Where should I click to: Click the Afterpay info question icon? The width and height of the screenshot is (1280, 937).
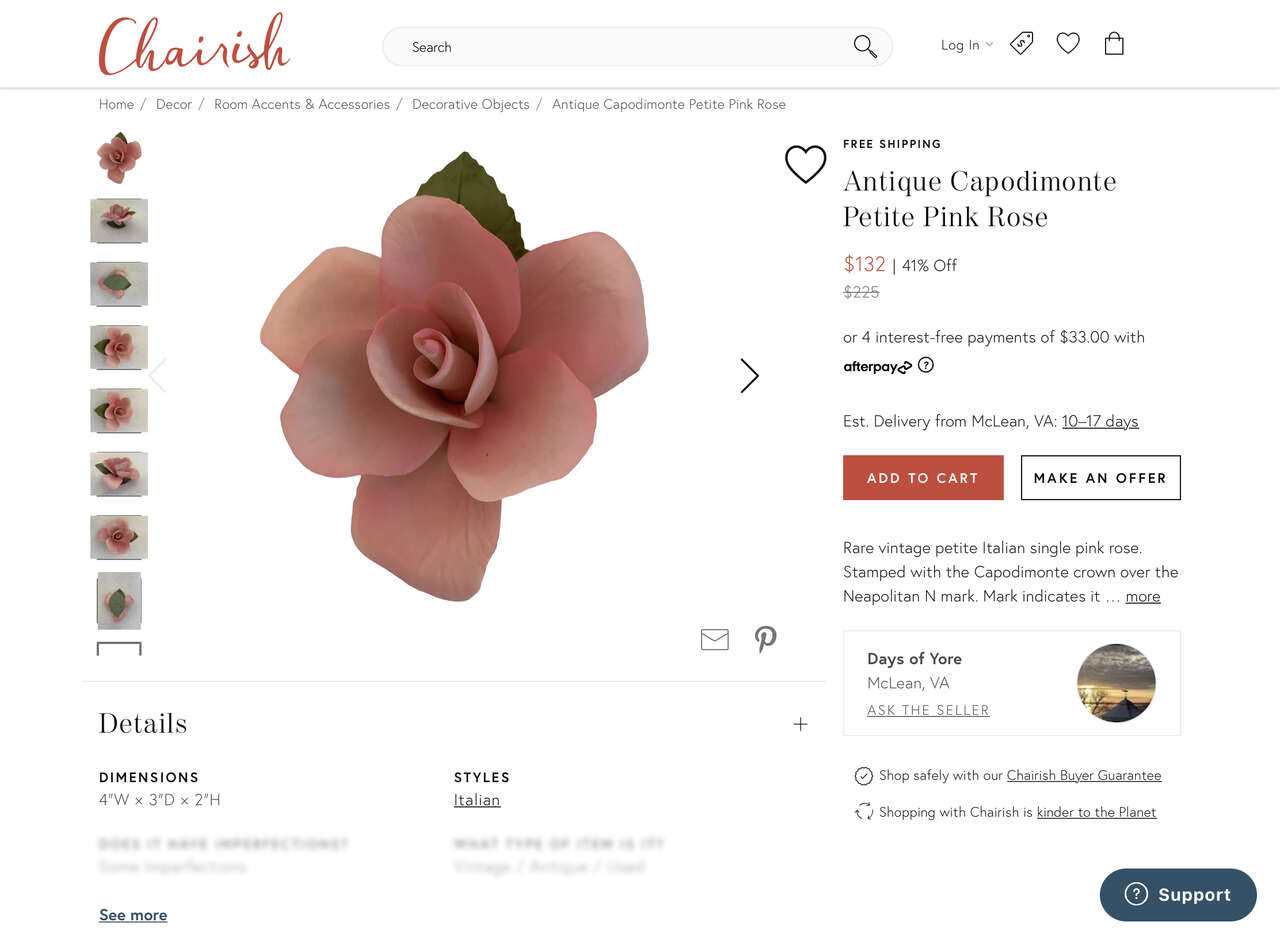pos(926,365)
